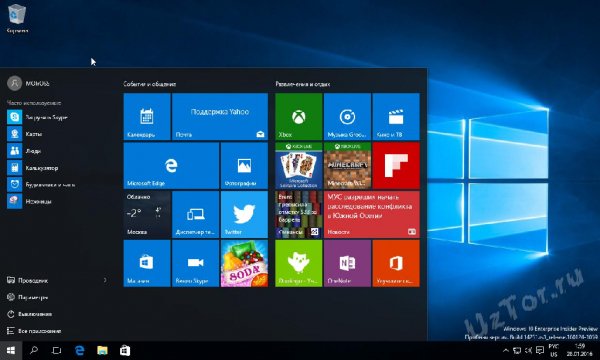Open taskbar clock and date
600x360 pixels.
pyautogui.click(x=580, y=350)
